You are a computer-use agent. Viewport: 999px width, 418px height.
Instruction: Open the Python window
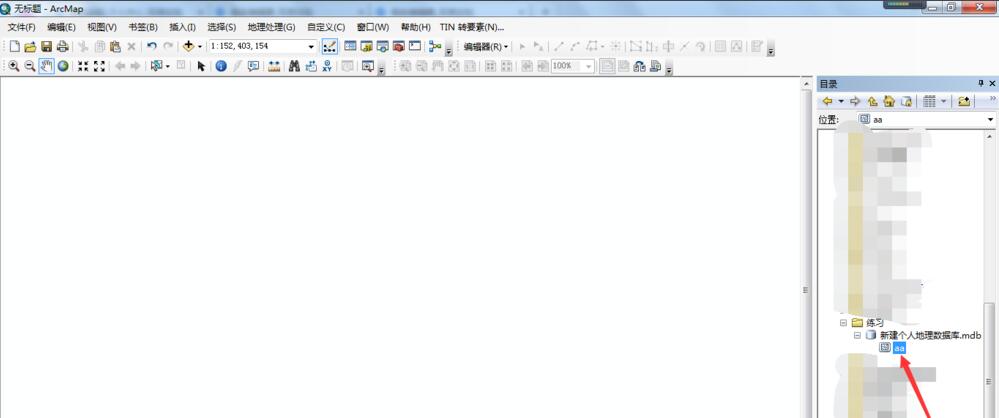pos(415,47)
